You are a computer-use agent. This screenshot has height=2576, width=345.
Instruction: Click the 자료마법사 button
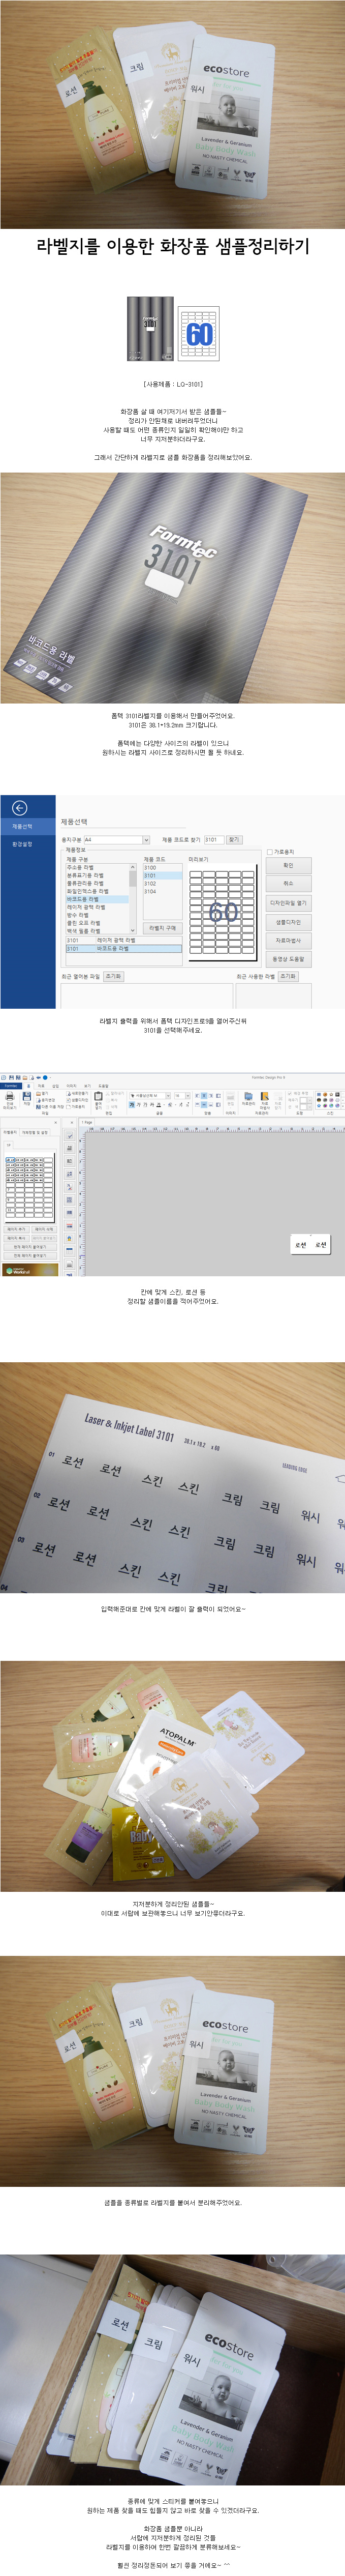click(x=288, y=941)
